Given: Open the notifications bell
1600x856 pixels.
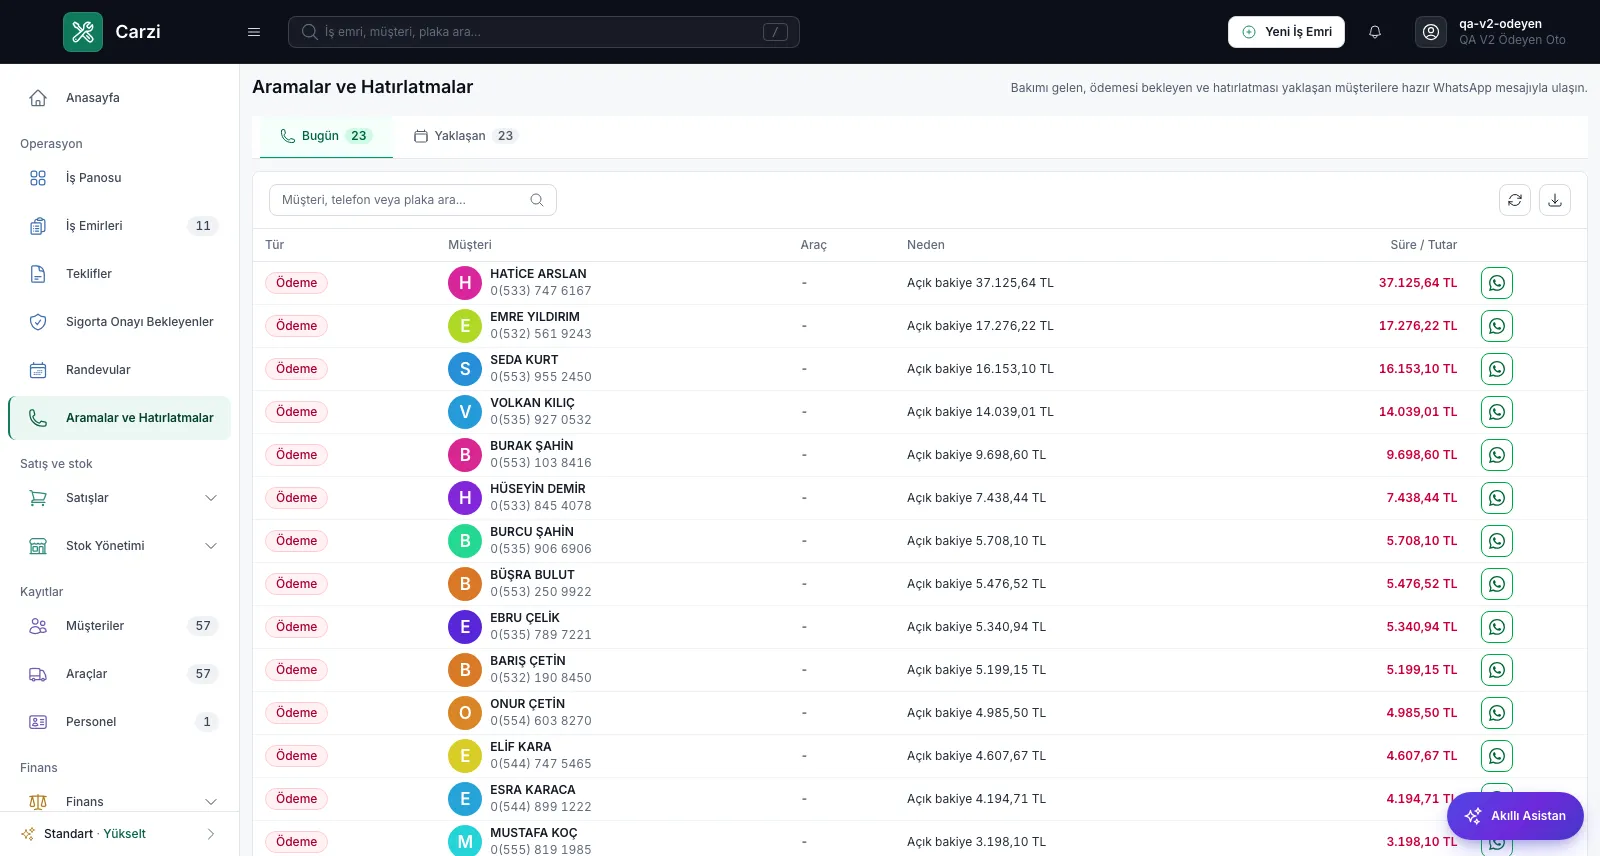Looking at the screenshot, I should [x=1375, y=32].
